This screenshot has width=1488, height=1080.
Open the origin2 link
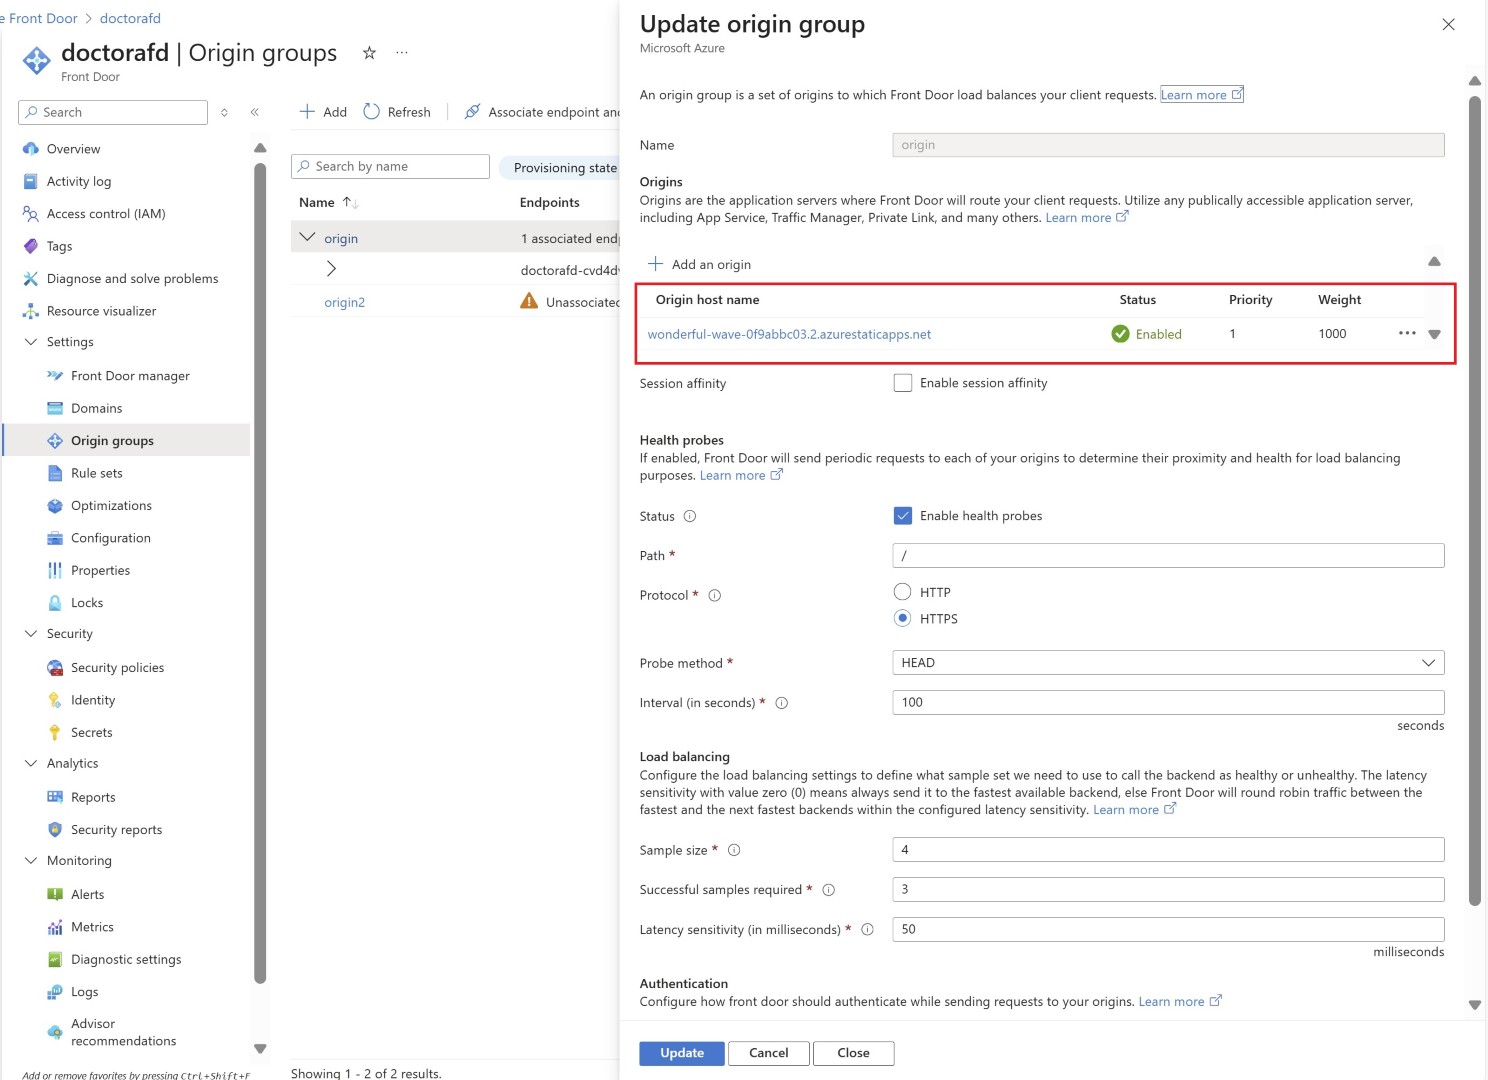click(344, 302)
